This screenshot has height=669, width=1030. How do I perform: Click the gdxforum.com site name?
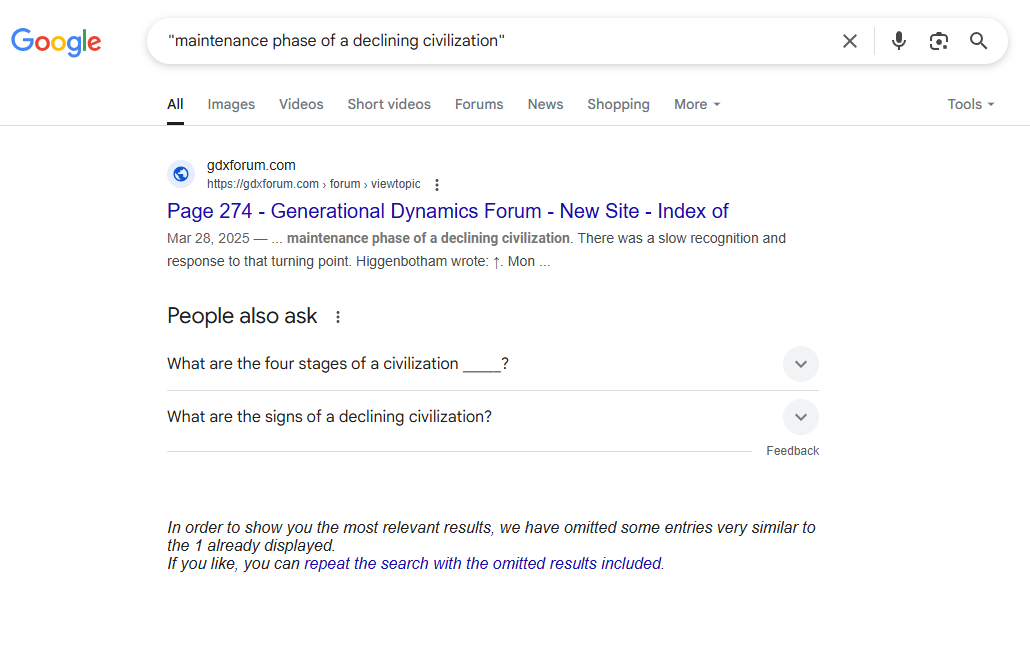tap(251, 165)
